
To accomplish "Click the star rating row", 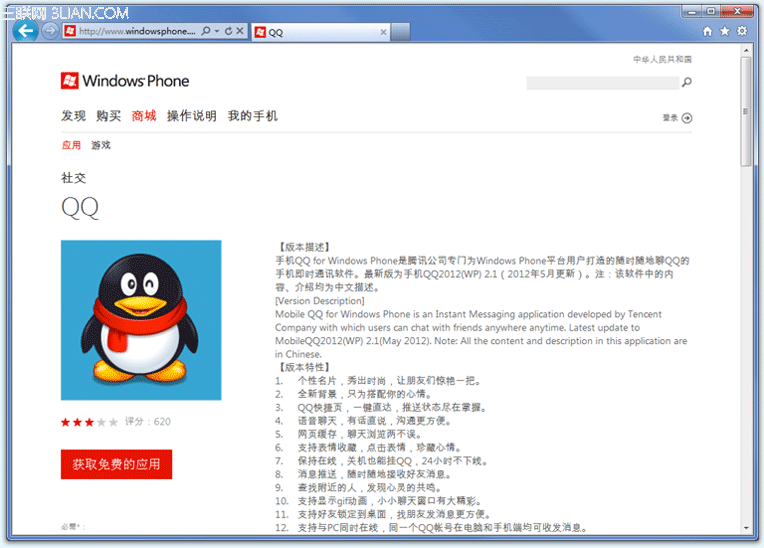I will tap(89, 422).
